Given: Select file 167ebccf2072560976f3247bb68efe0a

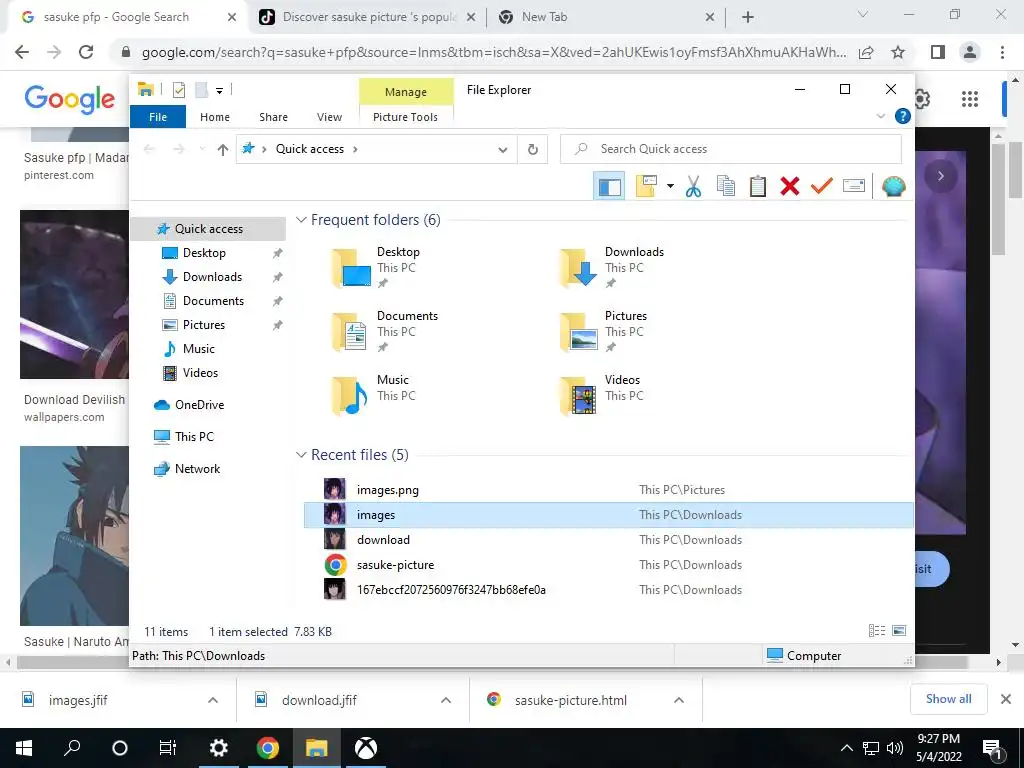Looking at the screenshot, I should pyautogui.click(x=609, y=590).
